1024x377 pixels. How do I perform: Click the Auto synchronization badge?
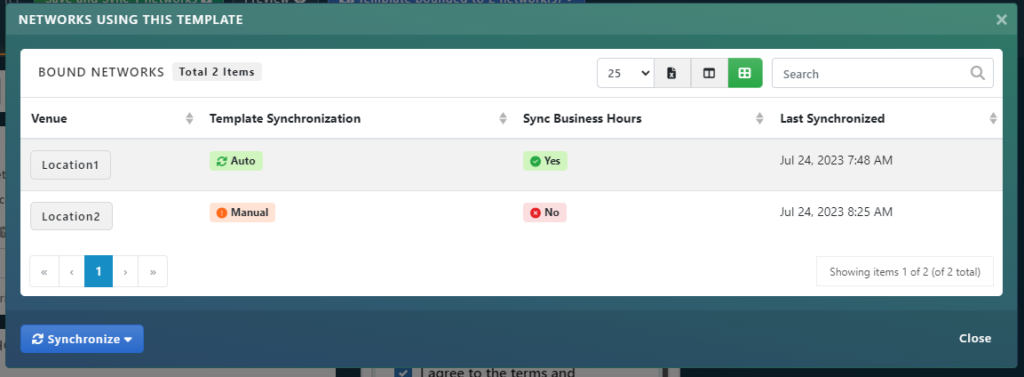pos(236,161)
